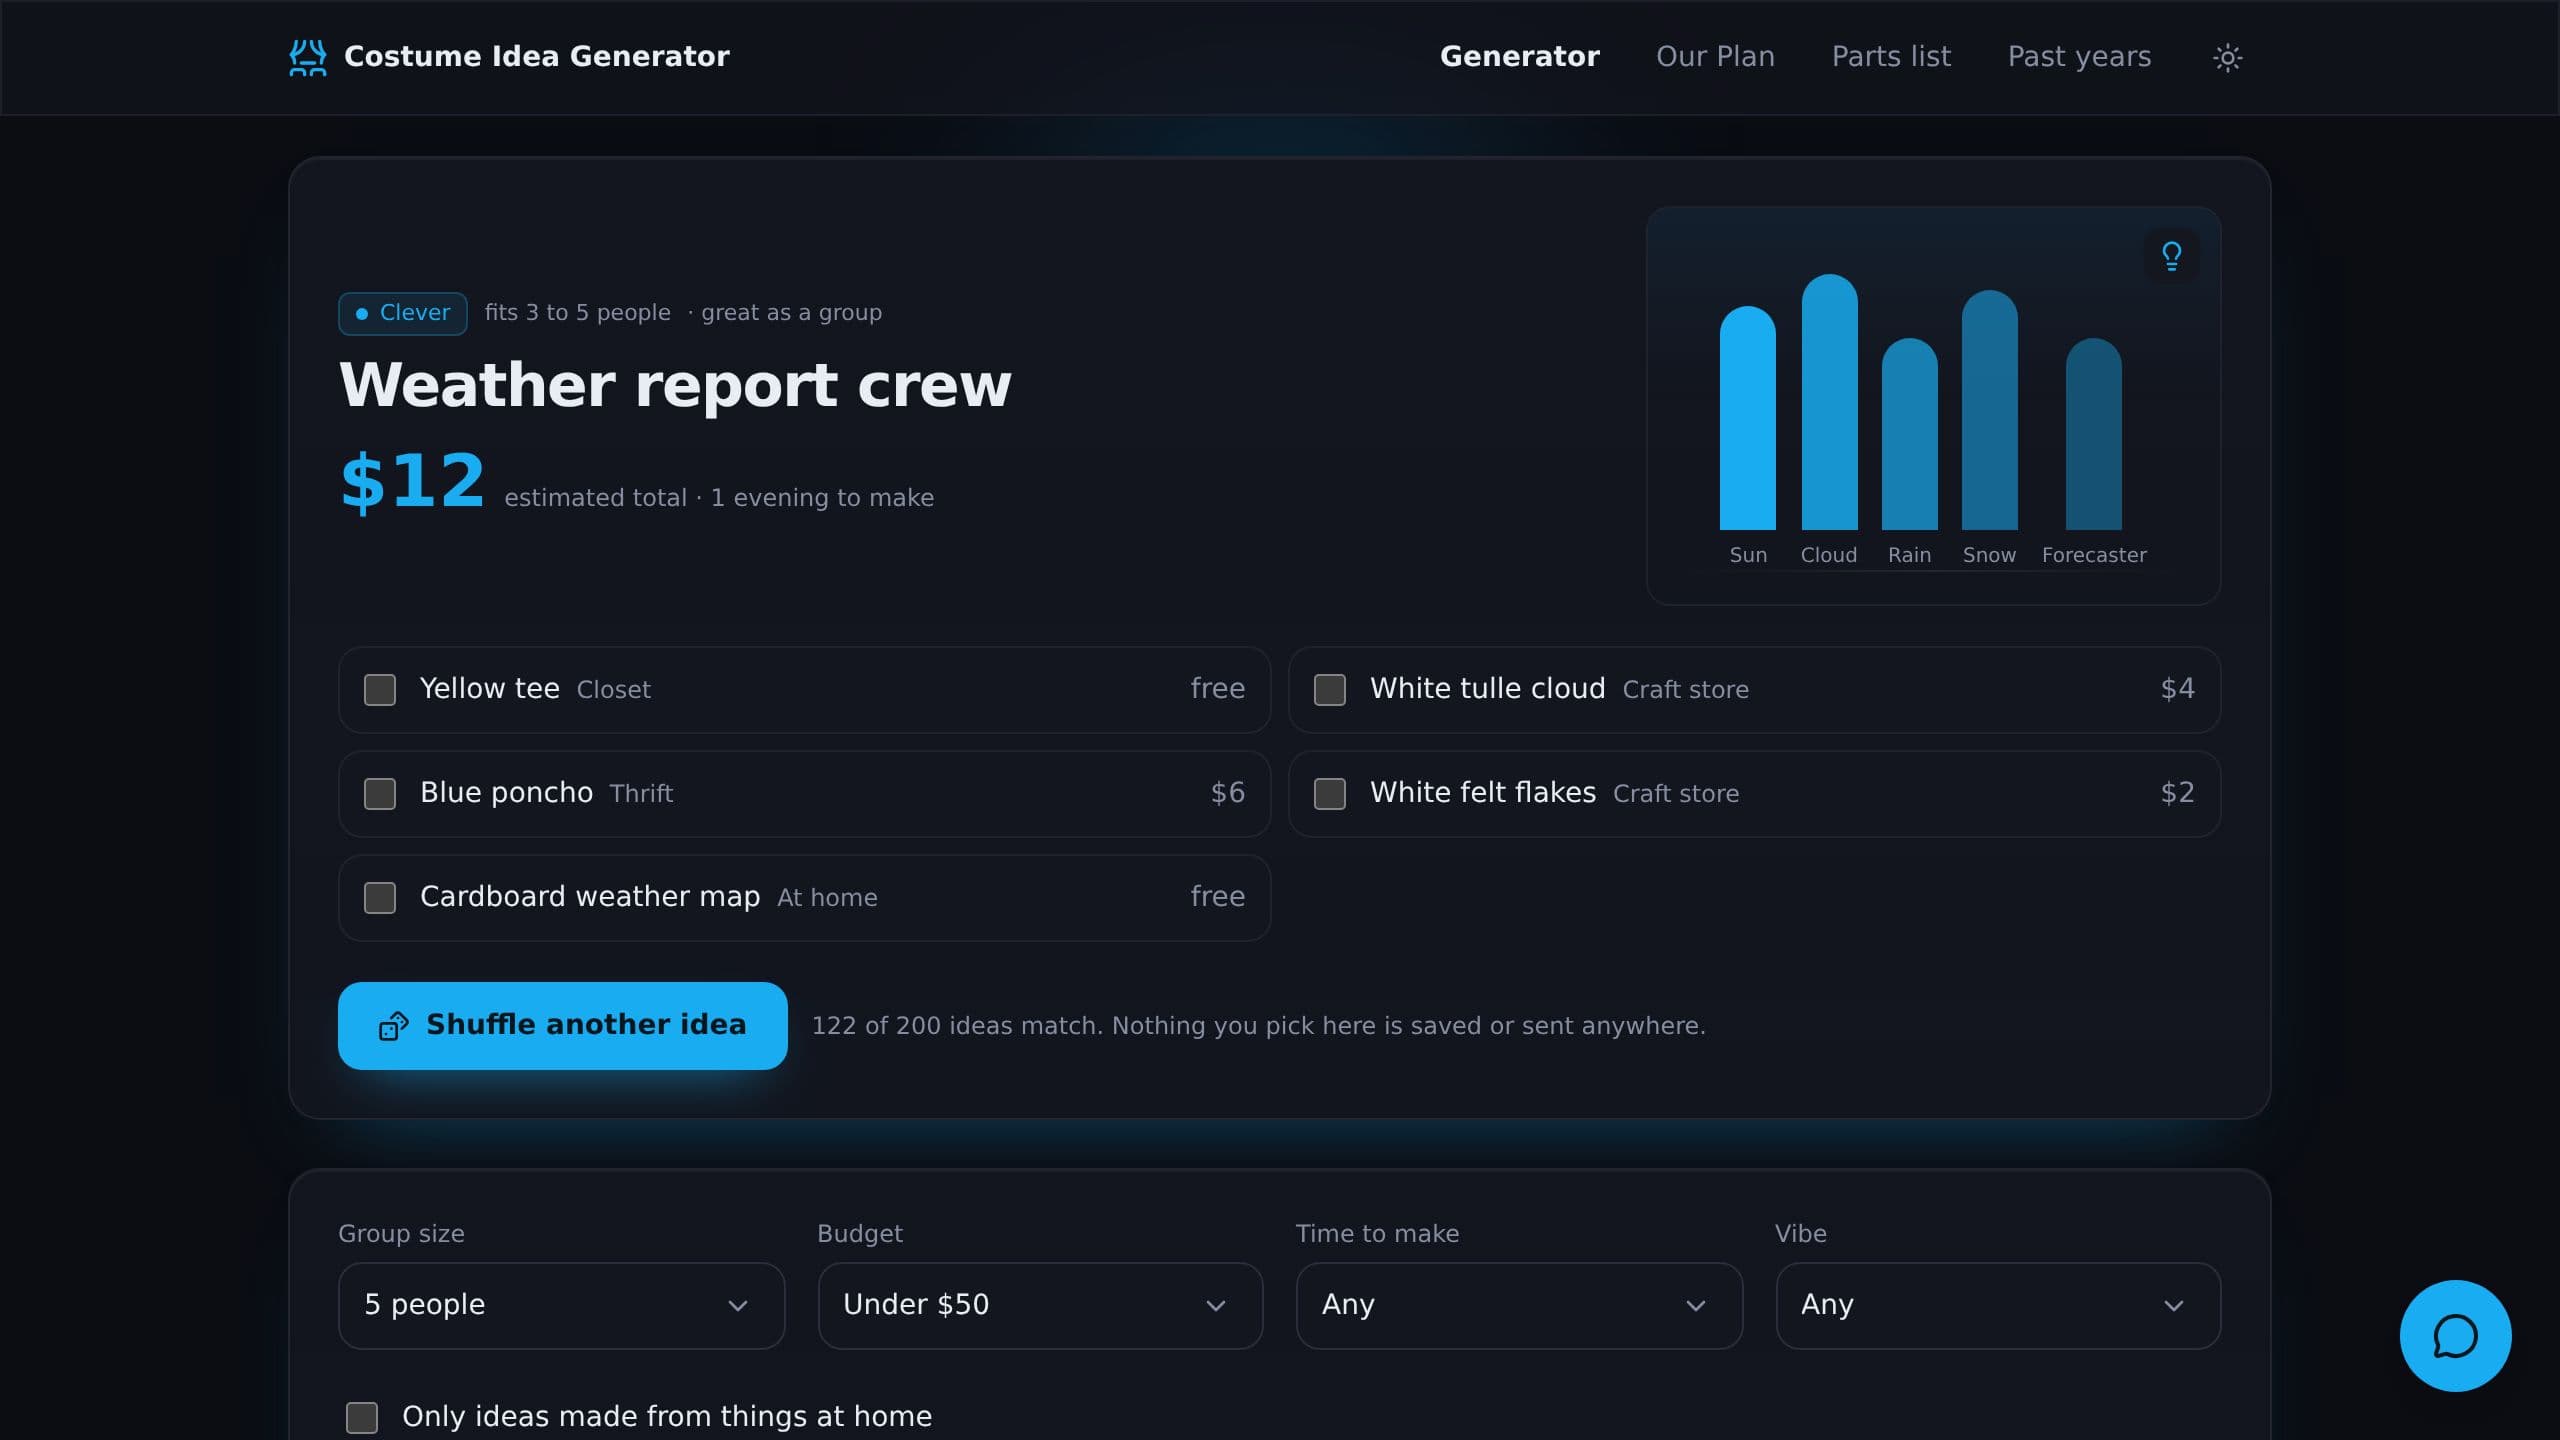The height and width of the screenshot is (1440, 2560).
Task: Click the '122 of 200 ideas match' text
Action: [x=957, y=1026]
